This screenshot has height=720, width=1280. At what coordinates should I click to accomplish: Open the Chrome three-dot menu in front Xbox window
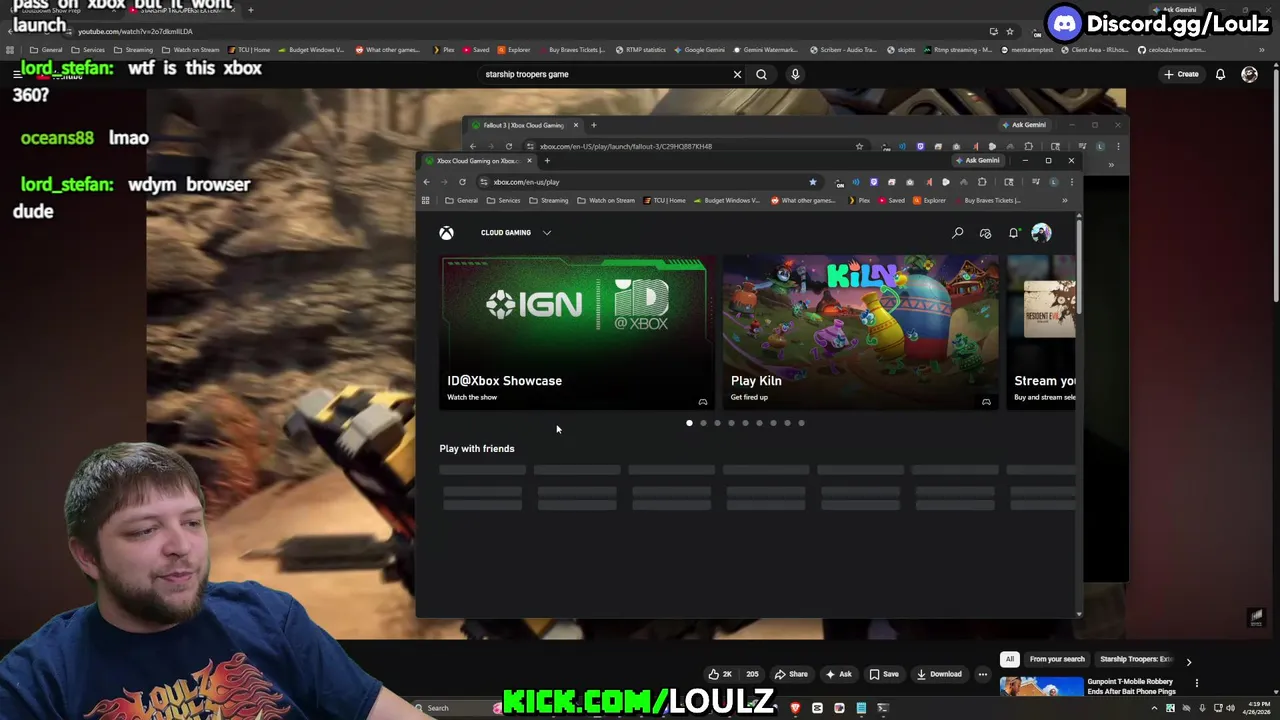pyautogui.click(x=1071, y=182)
